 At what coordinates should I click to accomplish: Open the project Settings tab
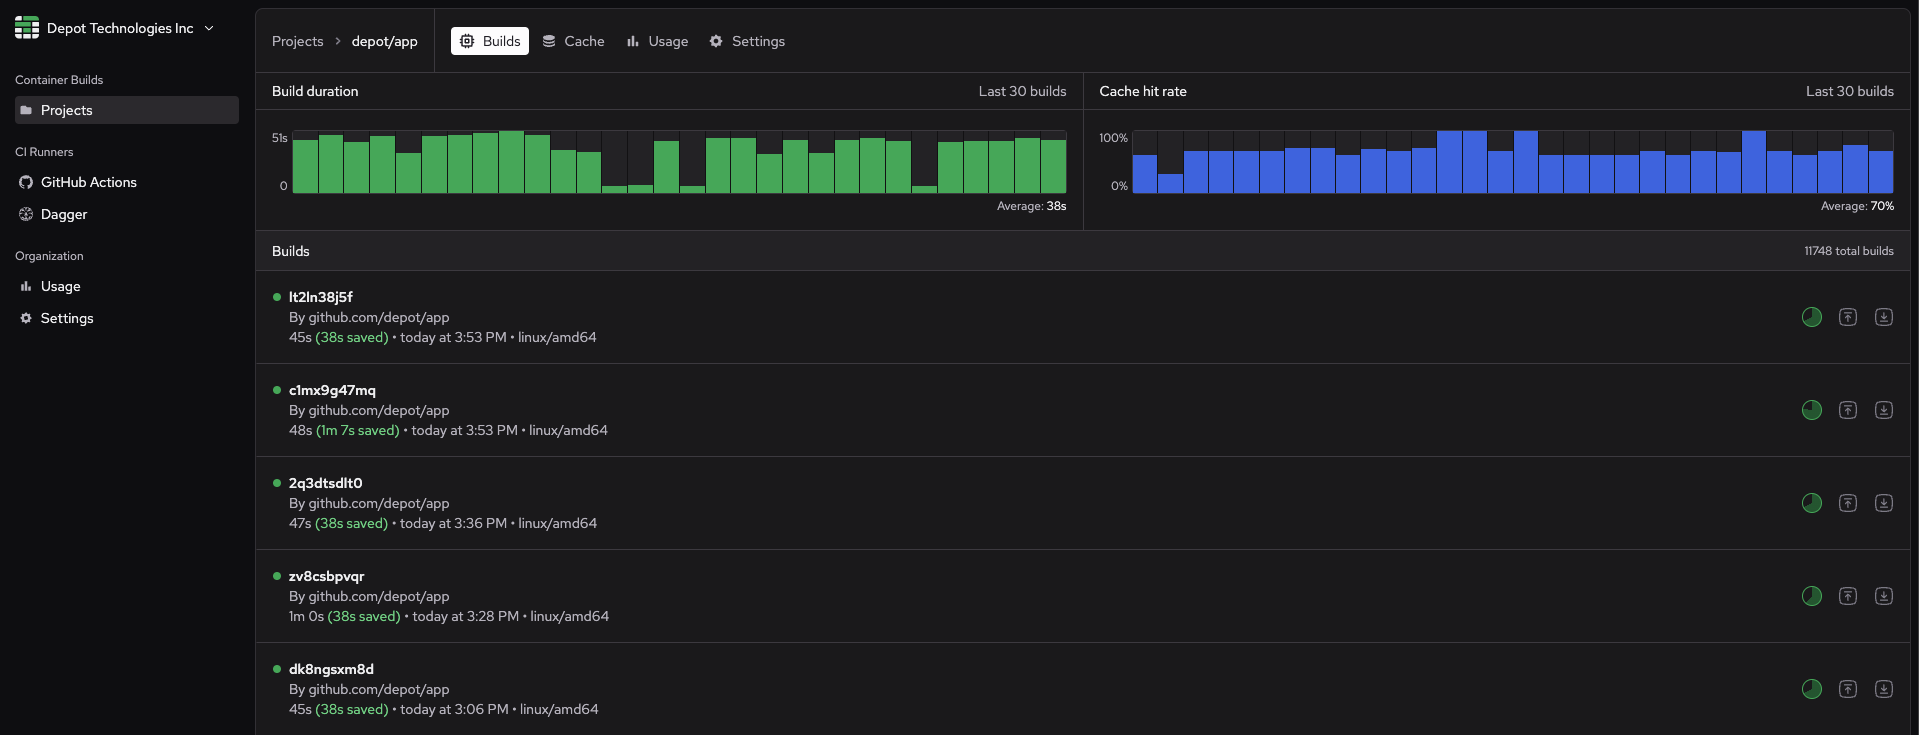tap(747, 41)
